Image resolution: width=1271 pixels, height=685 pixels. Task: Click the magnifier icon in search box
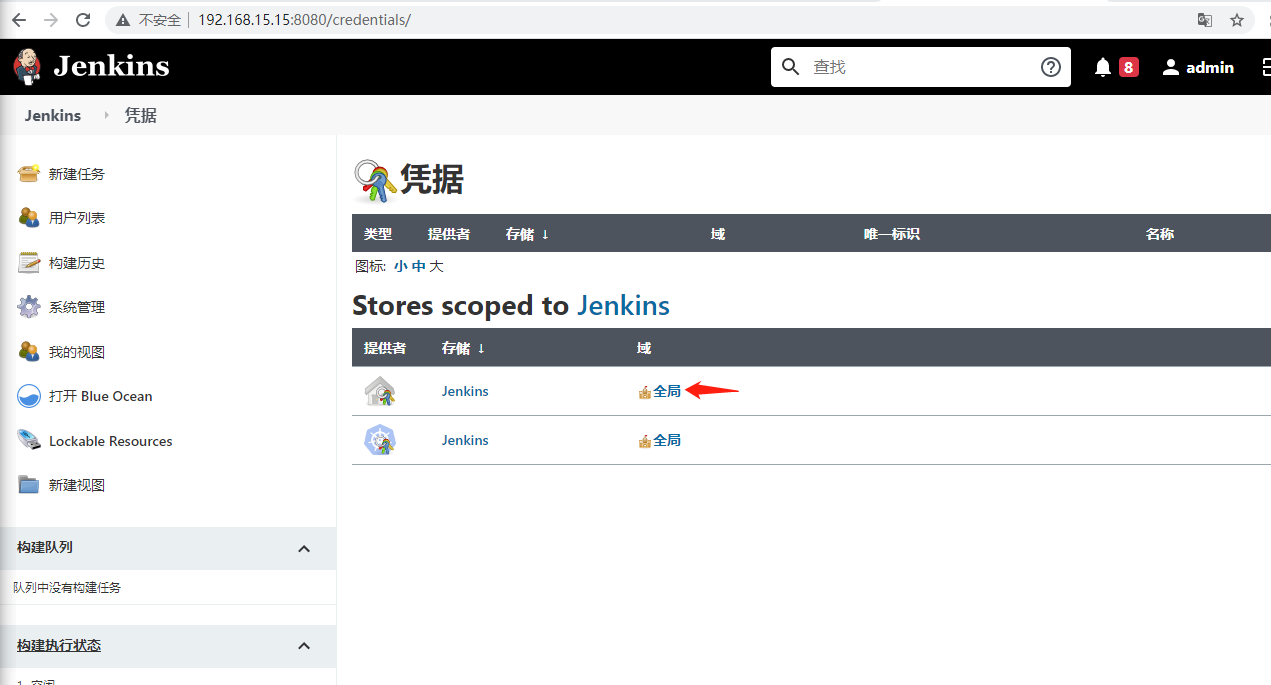click(791, 67)
